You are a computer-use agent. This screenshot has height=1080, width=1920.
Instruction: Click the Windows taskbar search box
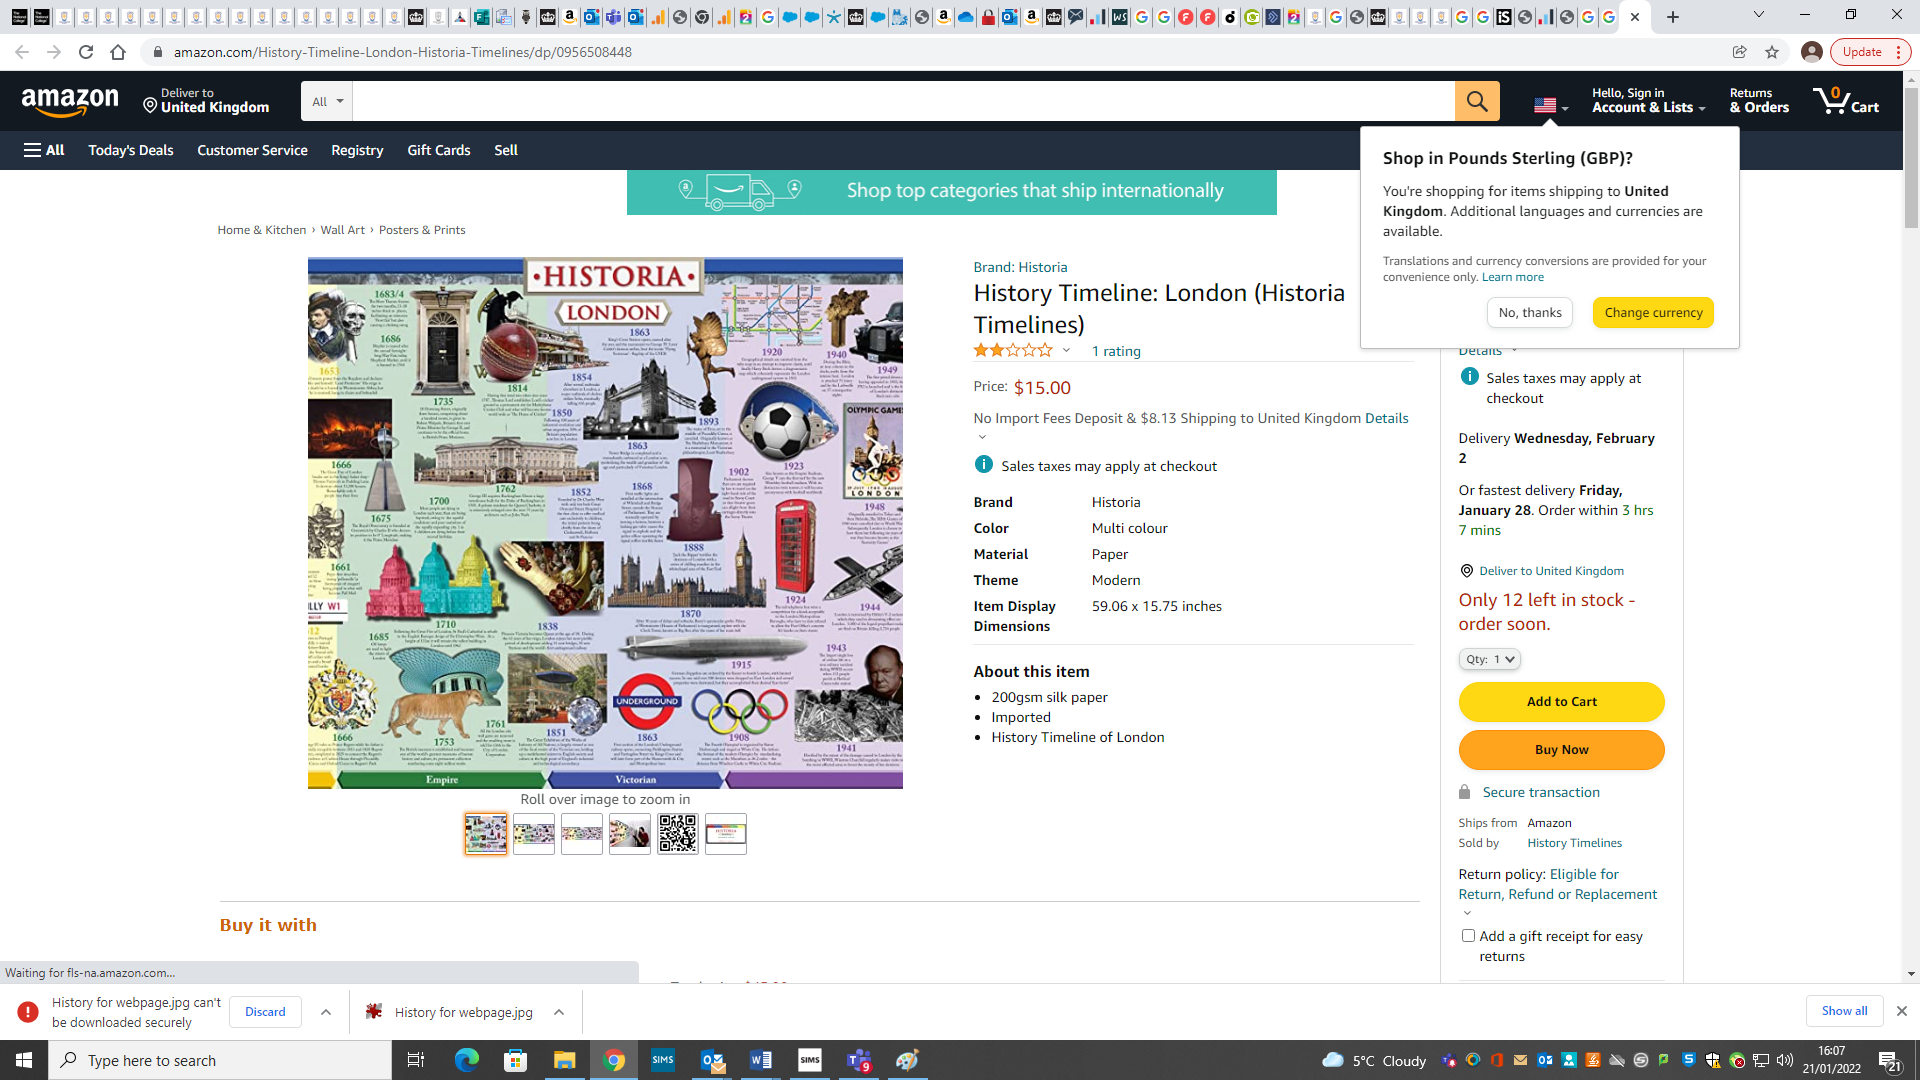pyautogui.click(x=220, y=1060)
